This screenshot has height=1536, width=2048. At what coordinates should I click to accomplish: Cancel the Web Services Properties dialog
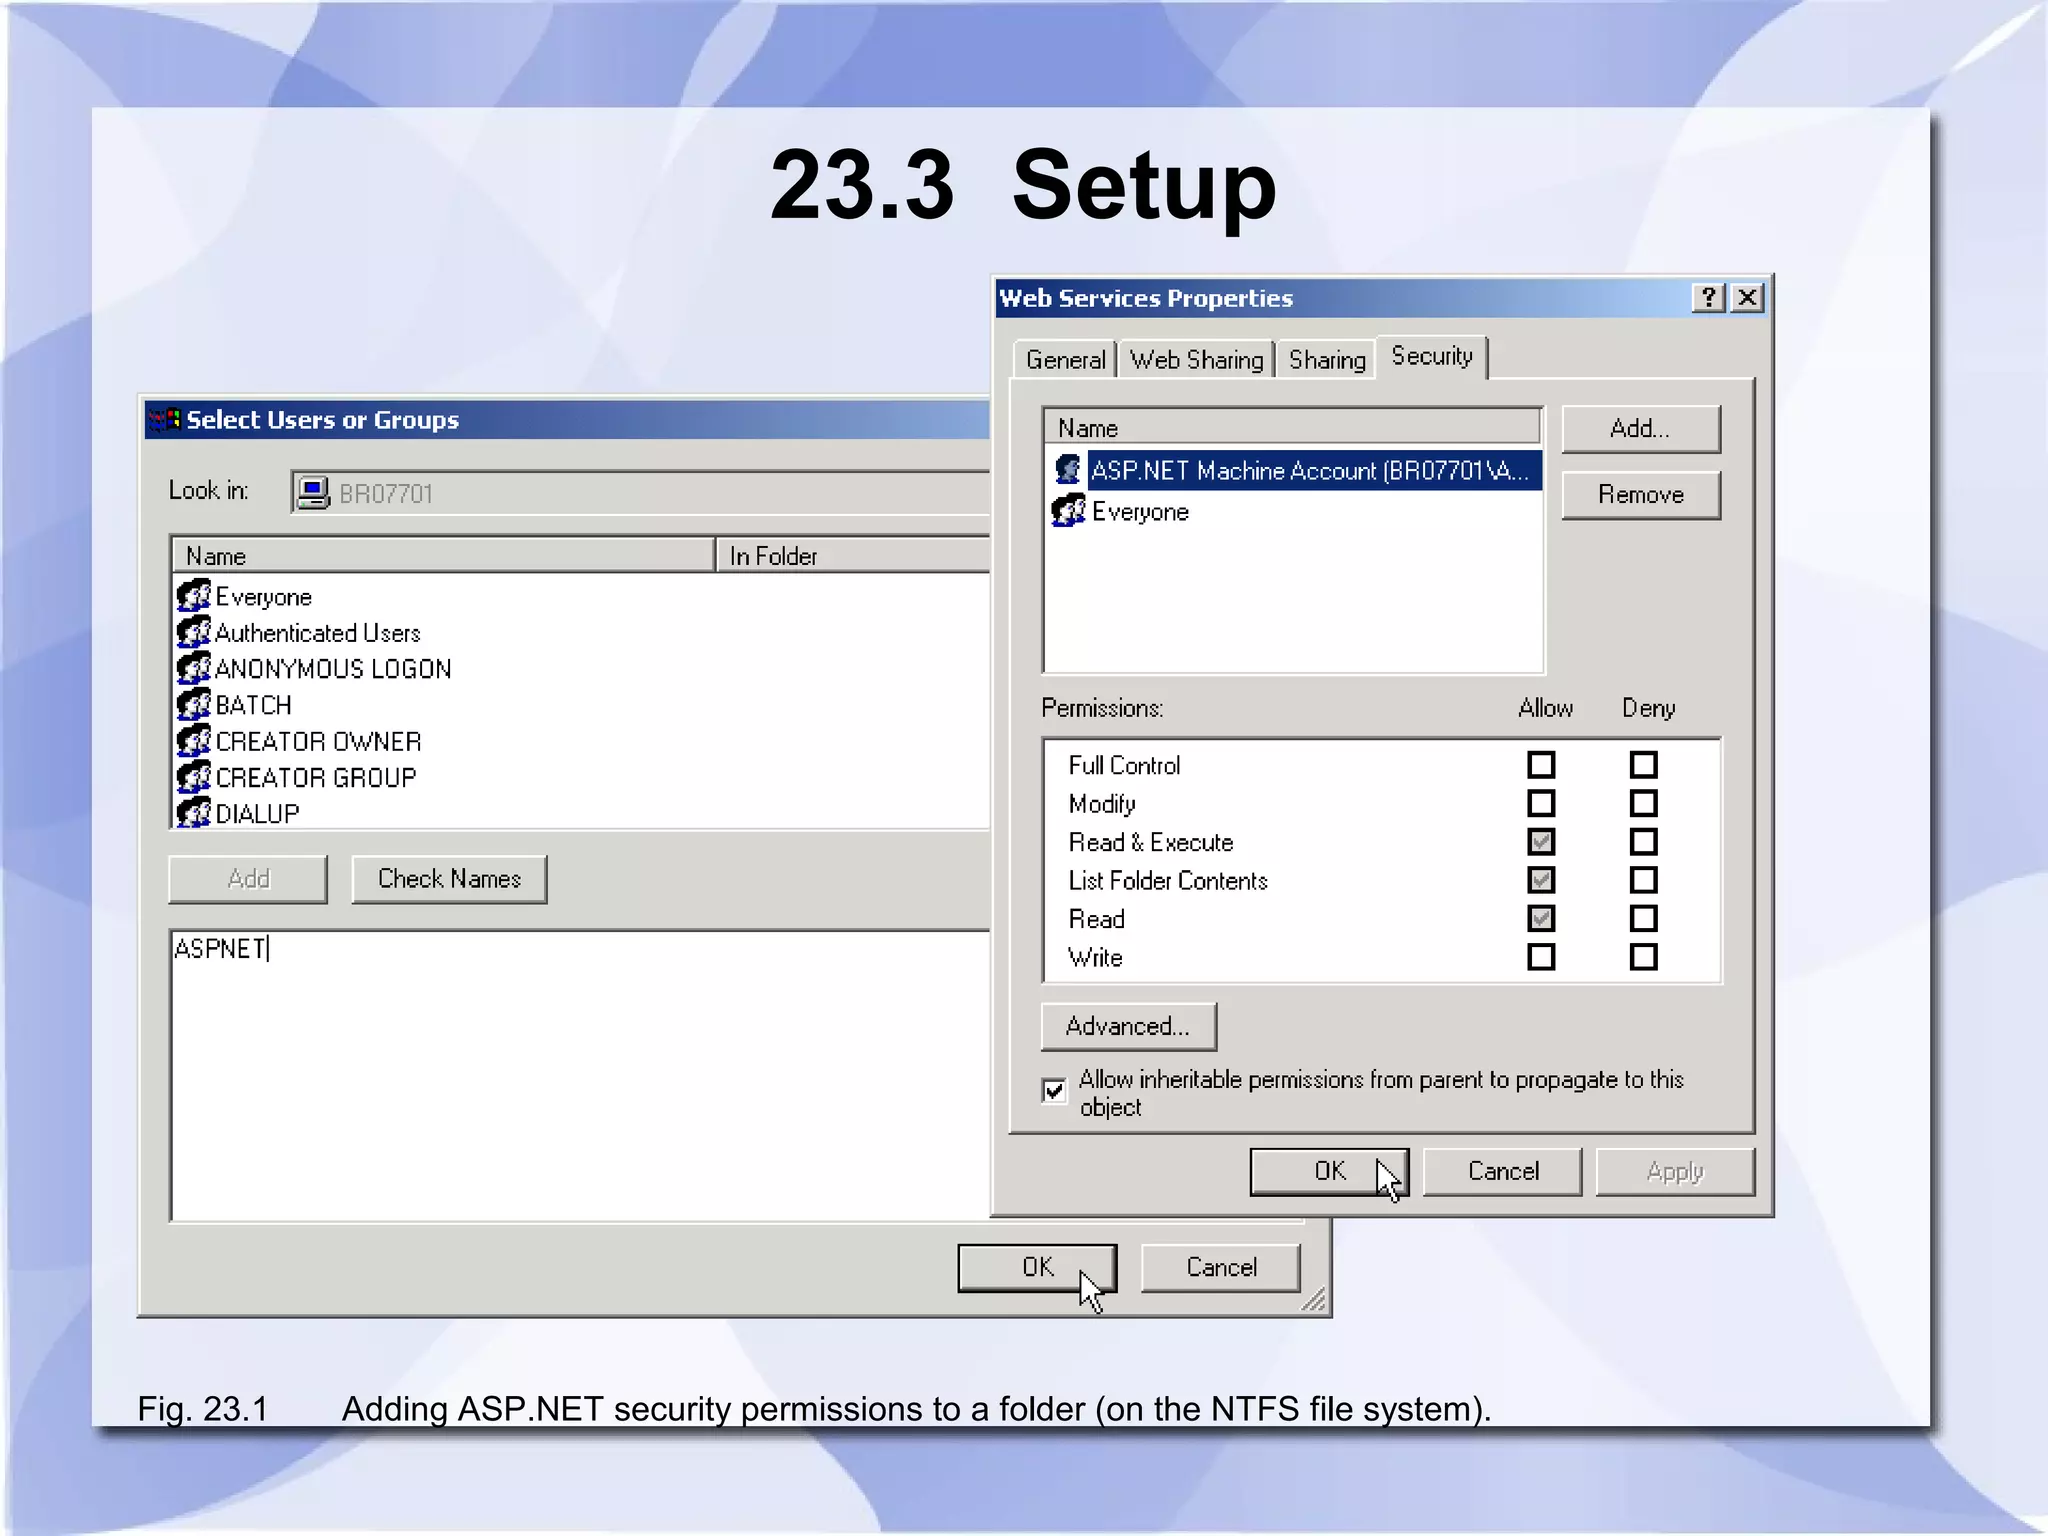[x=1502, y=1171]
